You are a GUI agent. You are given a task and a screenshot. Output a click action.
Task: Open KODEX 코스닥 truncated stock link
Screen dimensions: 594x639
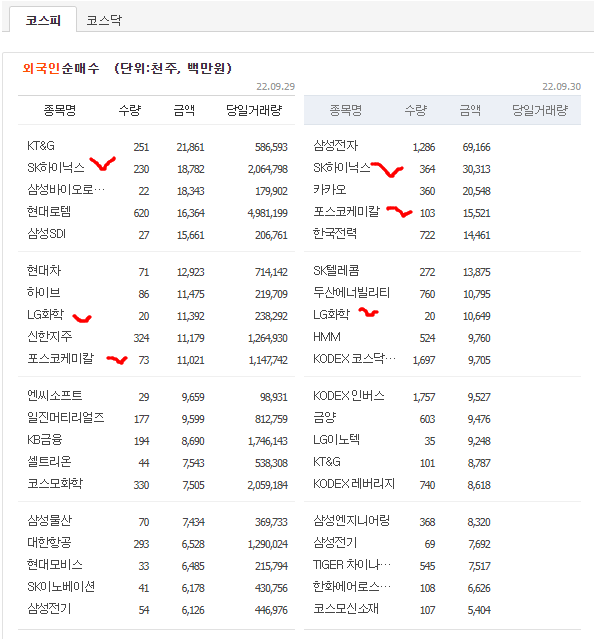[354, 359]
